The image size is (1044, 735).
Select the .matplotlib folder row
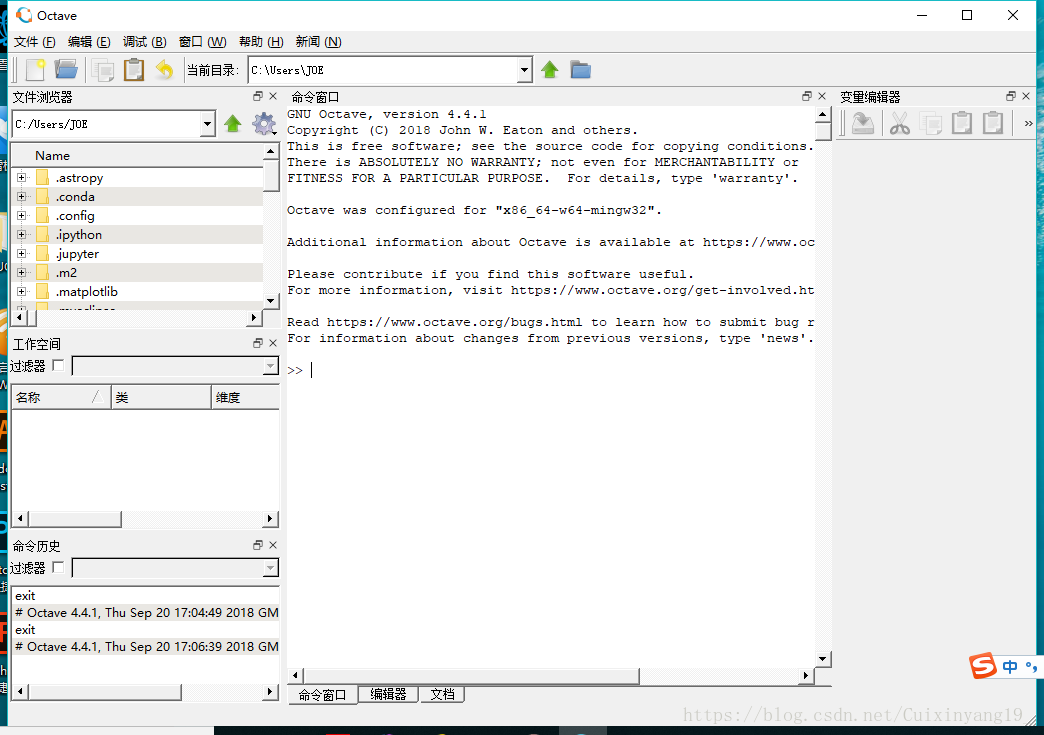point(138,292)
